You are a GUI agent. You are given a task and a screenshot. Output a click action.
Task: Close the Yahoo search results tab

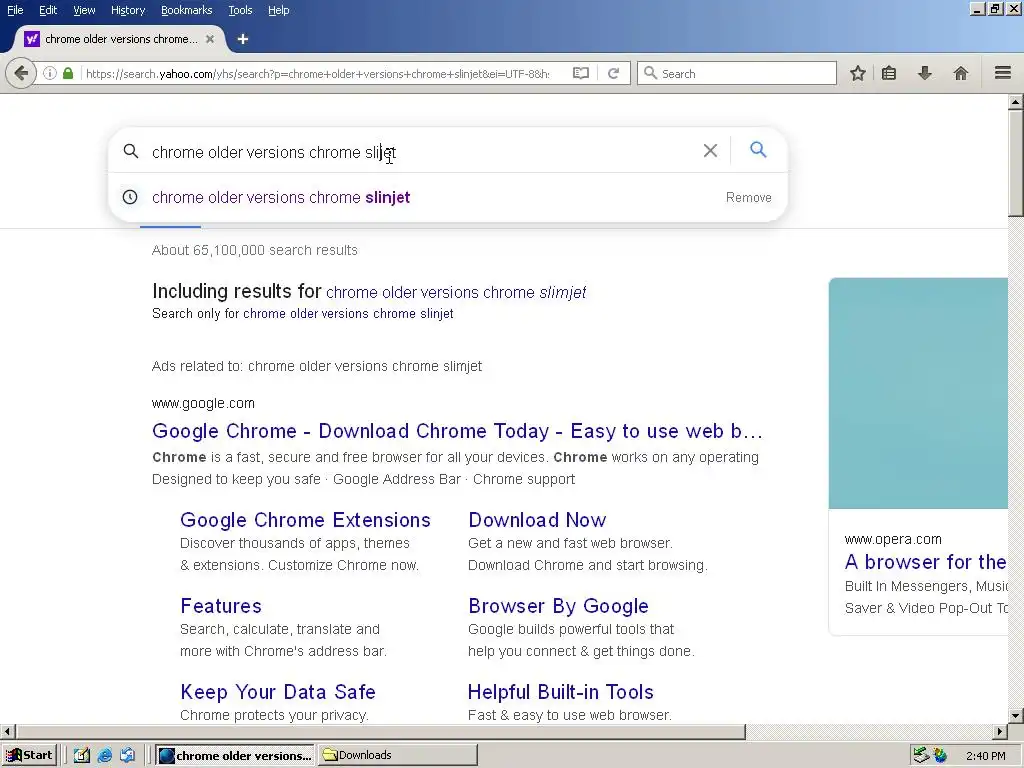210,39
